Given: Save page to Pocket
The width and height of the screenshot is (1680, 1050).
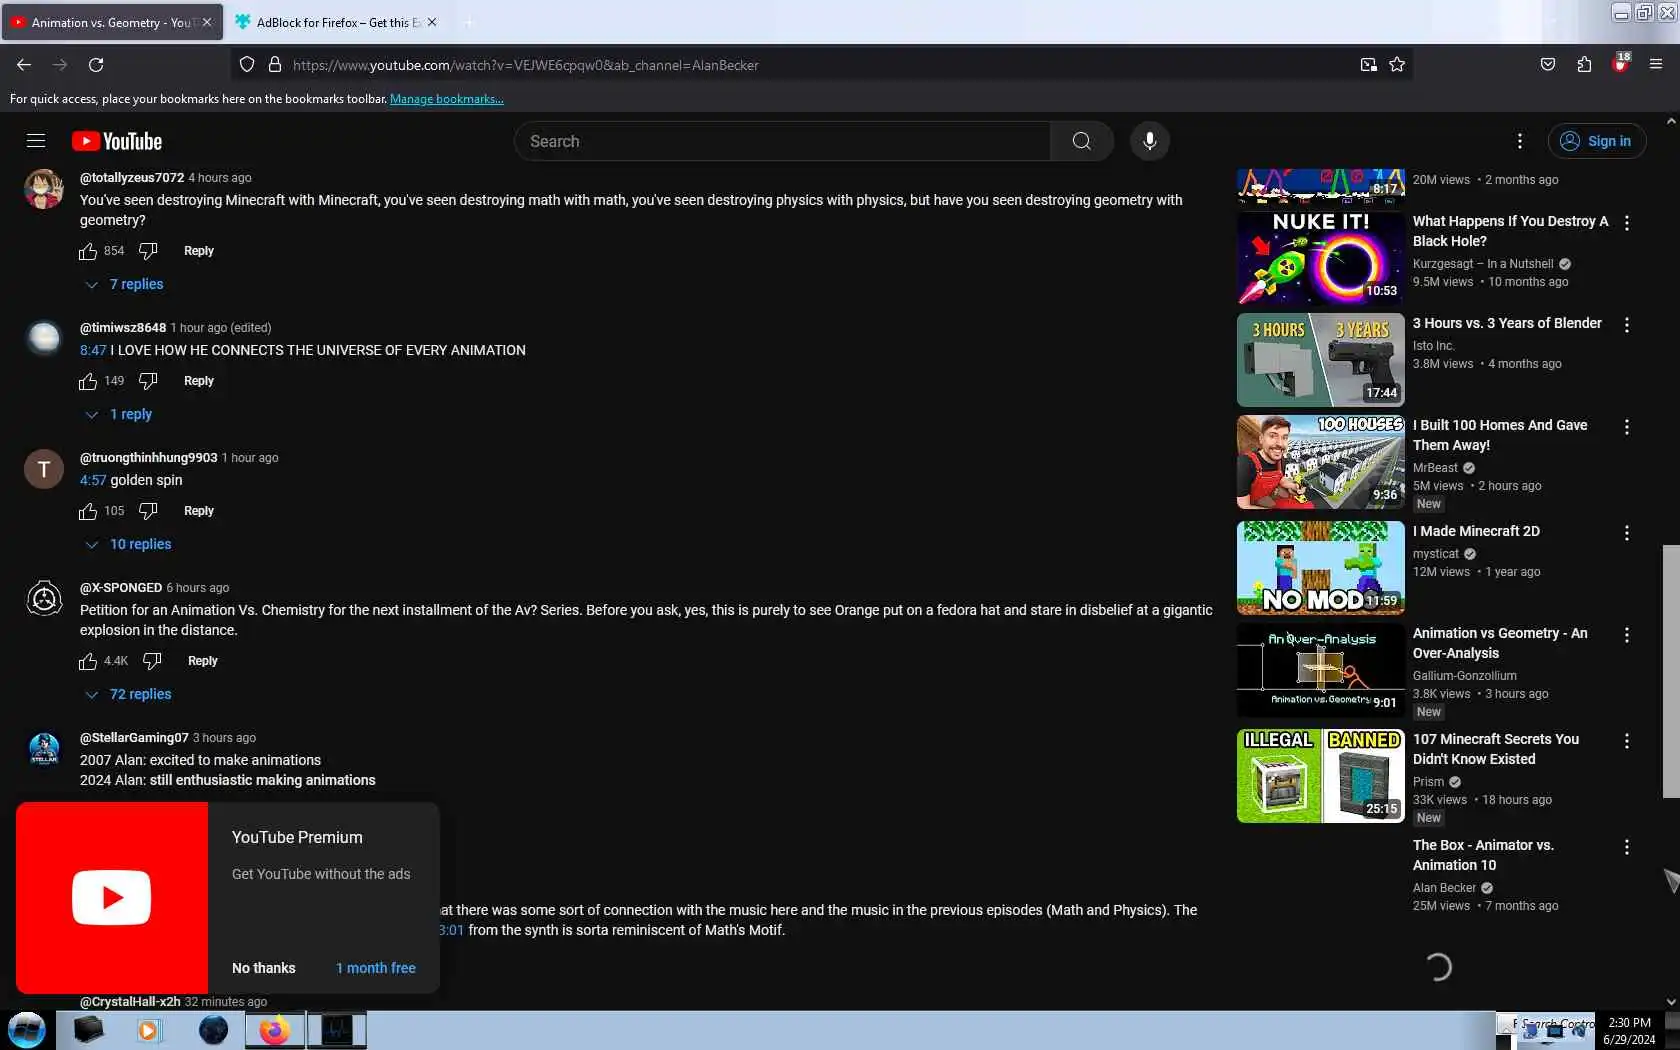Looking at the screenshot, I should click(x=1548, y=65).
